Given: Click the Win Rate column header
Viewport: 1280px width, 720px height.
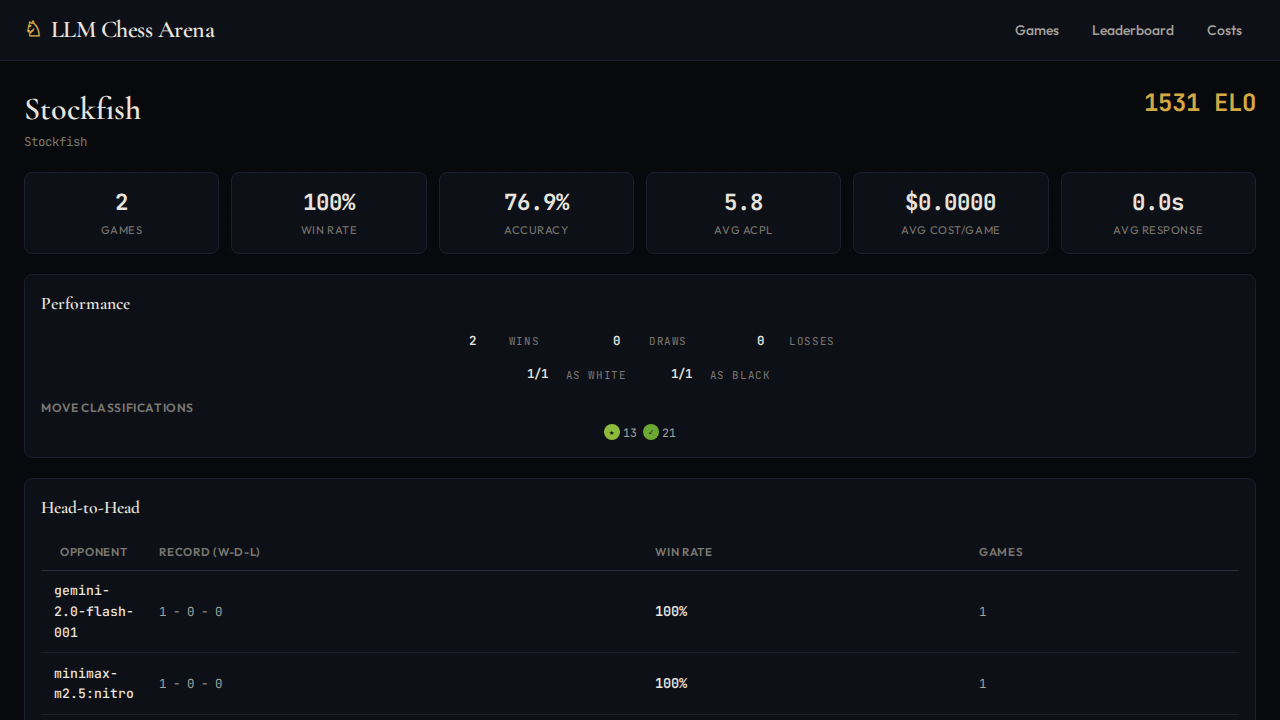Looking at the screenshot, I should click(x=684, y=552).
